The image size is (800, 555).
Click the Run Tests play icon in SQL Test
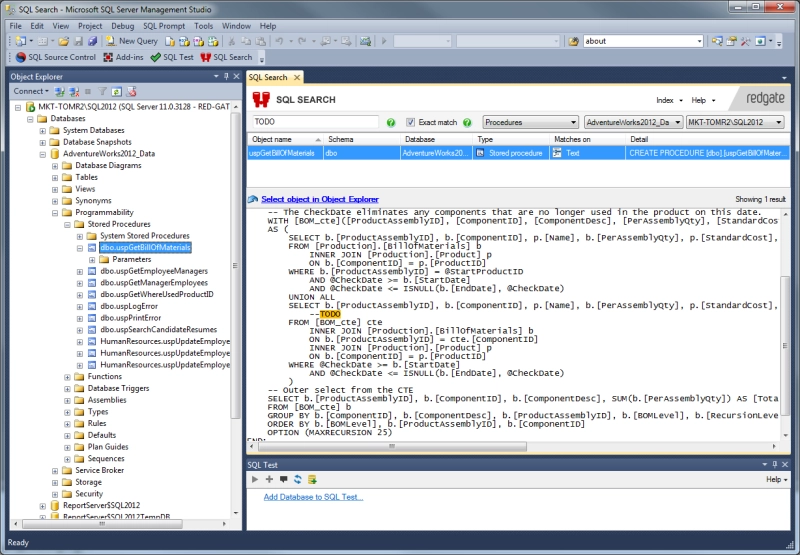pyautogui.click(x=255, y=480)
